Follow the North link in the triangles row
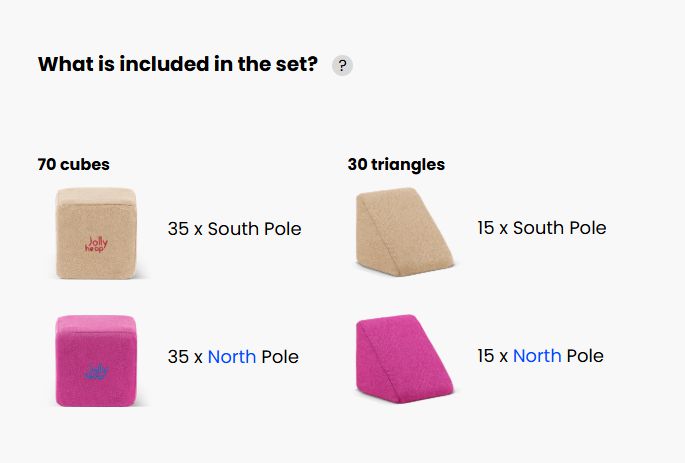This screenshot has height=463, width=685. click(537, 356)
